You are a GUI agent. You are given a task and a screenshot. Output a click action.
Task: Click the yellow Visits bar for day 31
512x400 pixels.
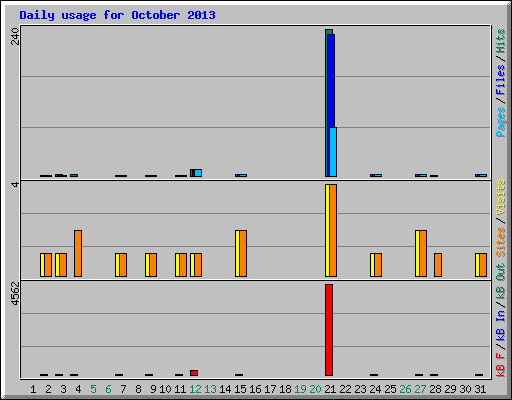point(477,265)
